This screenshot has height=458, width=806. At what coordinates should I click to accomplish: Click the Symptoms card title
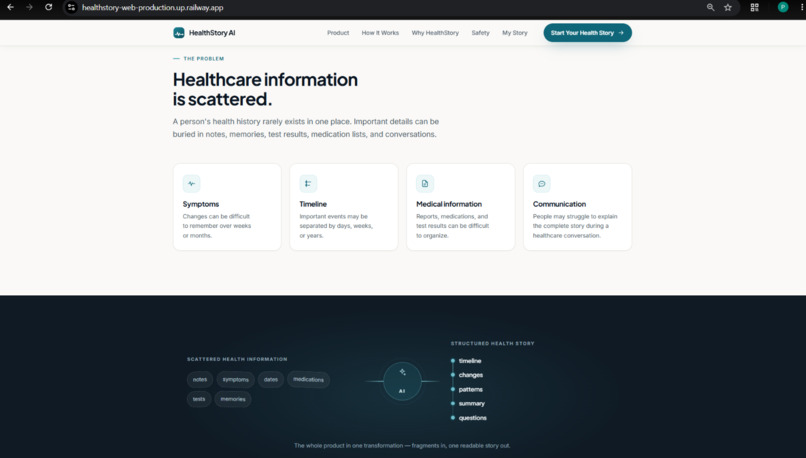tap(200, 204)
